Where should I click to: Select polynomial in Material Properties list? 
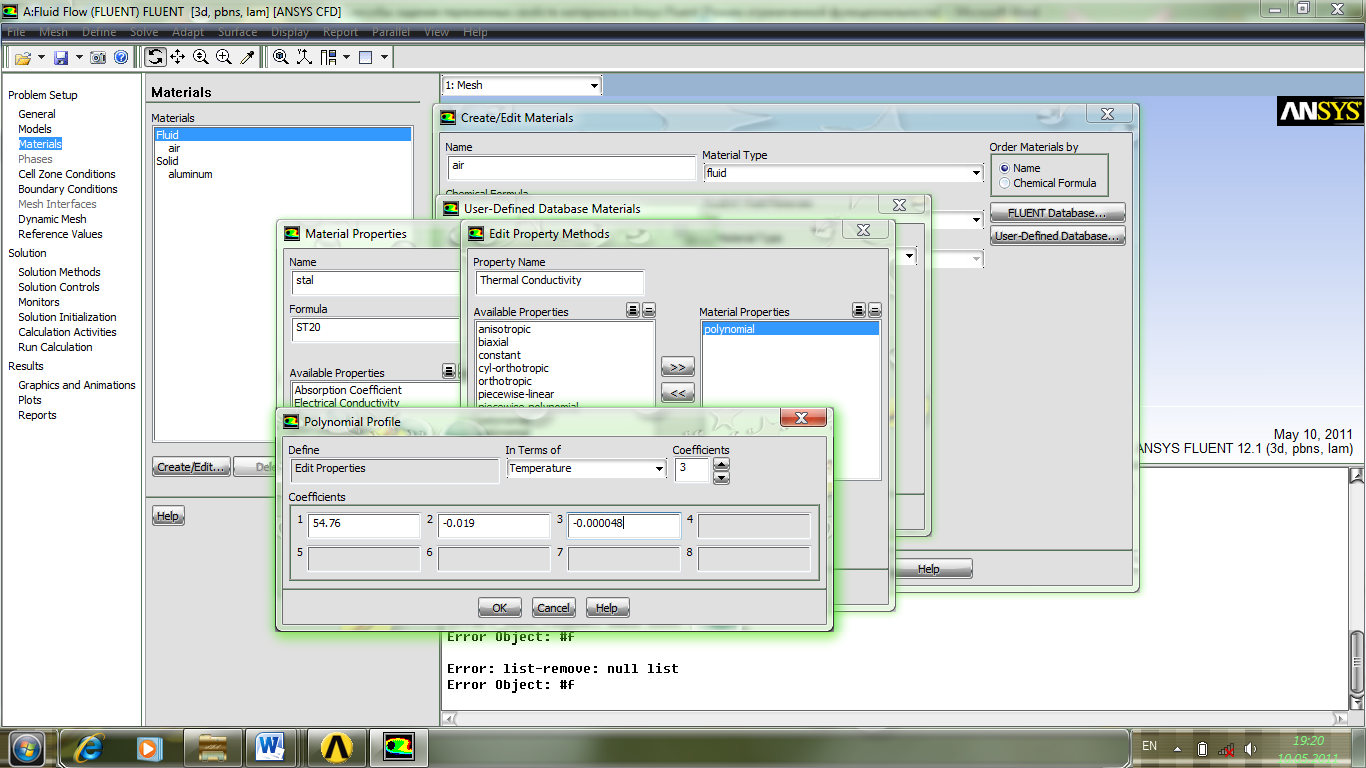pos(790,329)
